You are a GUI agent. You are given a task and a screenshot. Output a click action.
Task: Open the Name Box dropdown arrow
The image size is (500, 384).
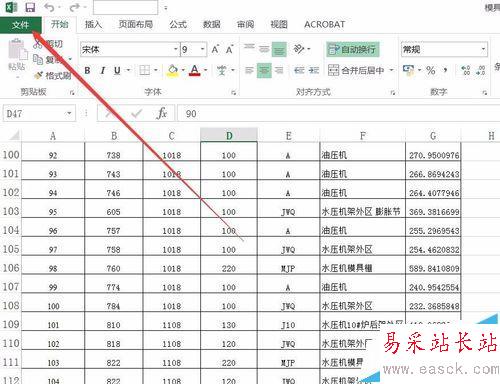(69, 113)
